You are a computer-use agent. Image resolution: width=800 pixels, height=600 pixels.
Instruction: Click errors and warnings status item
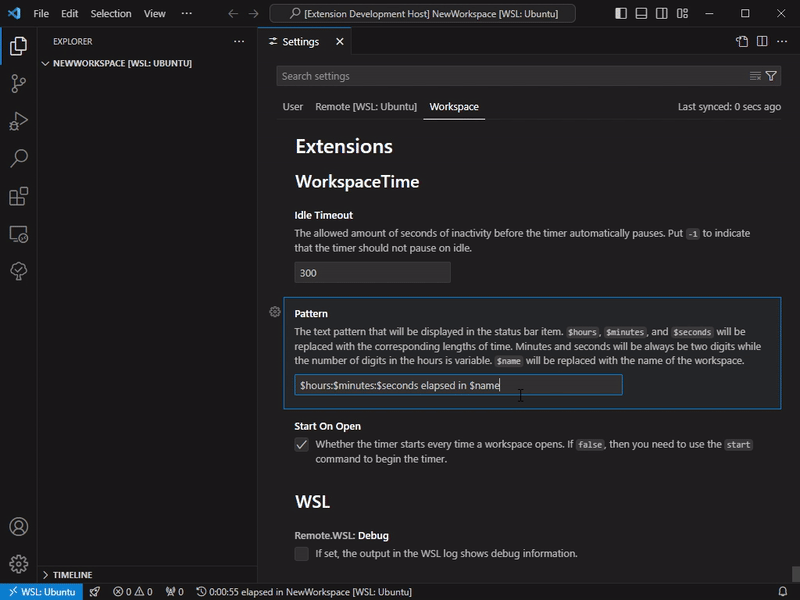(133, 592)
